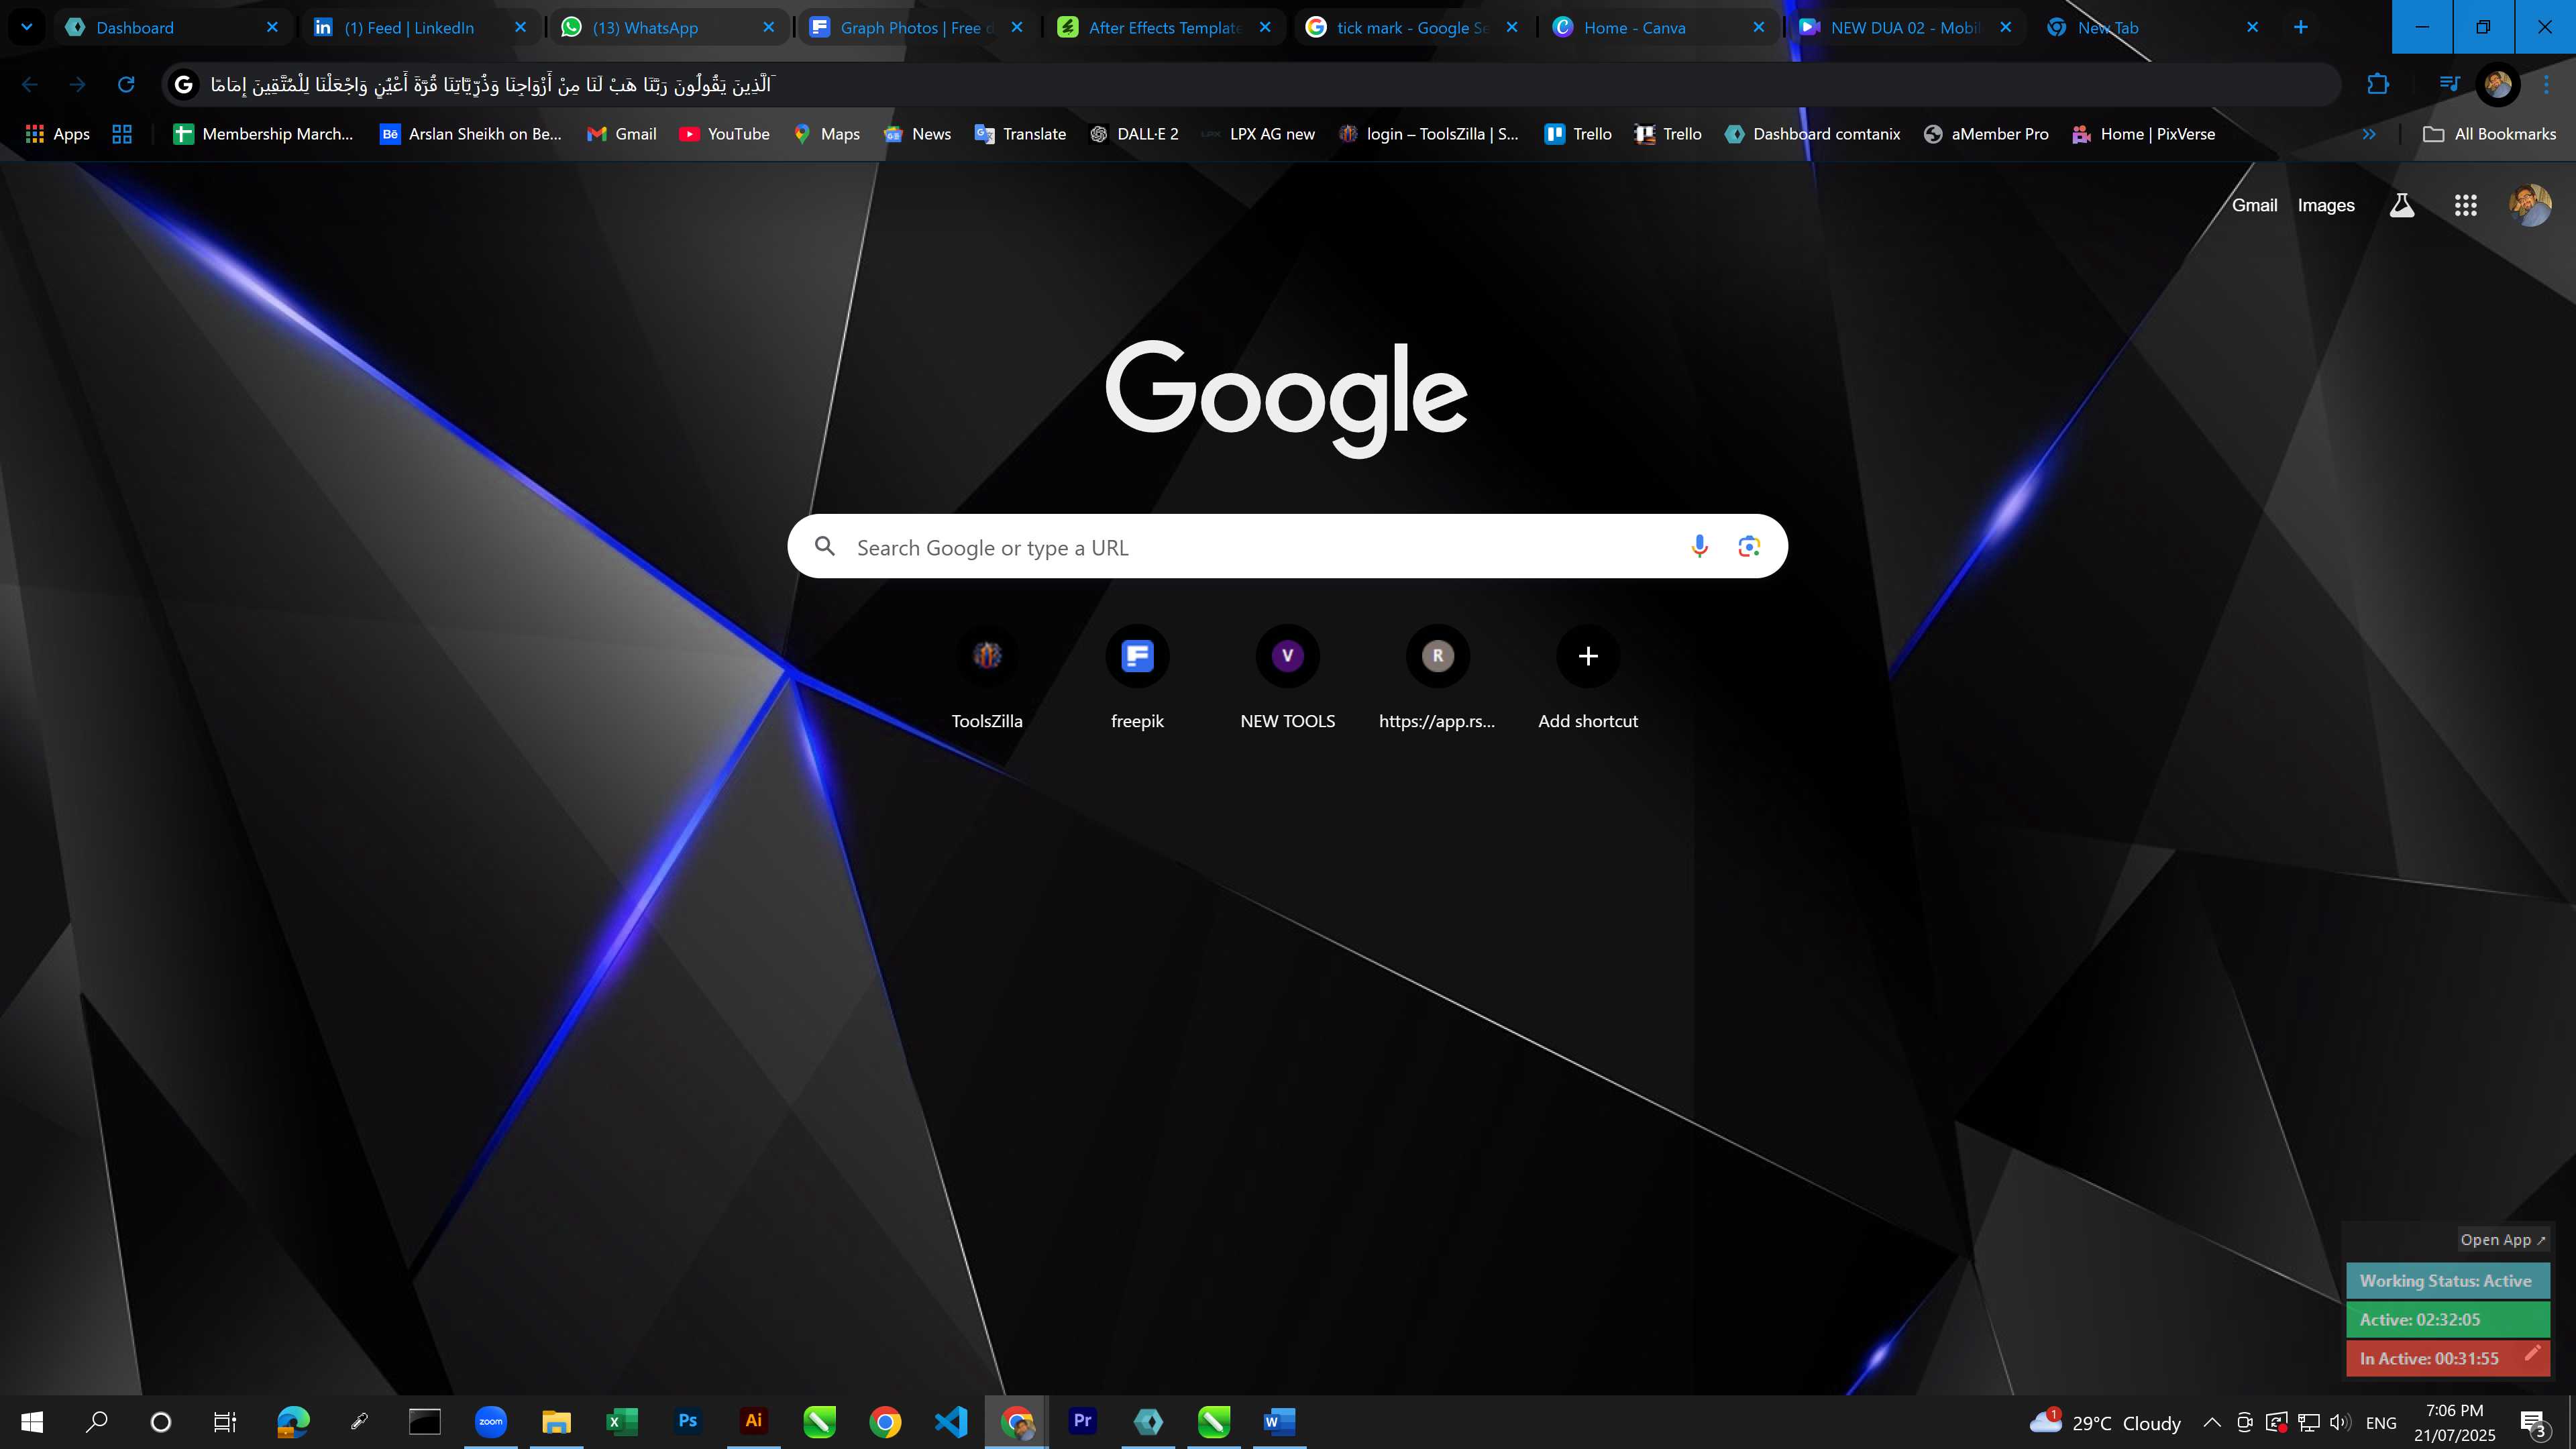Open Excel from the taskbar
The height and width of the screenshot is (1449, 2576).
click(x=622, y=1421)
